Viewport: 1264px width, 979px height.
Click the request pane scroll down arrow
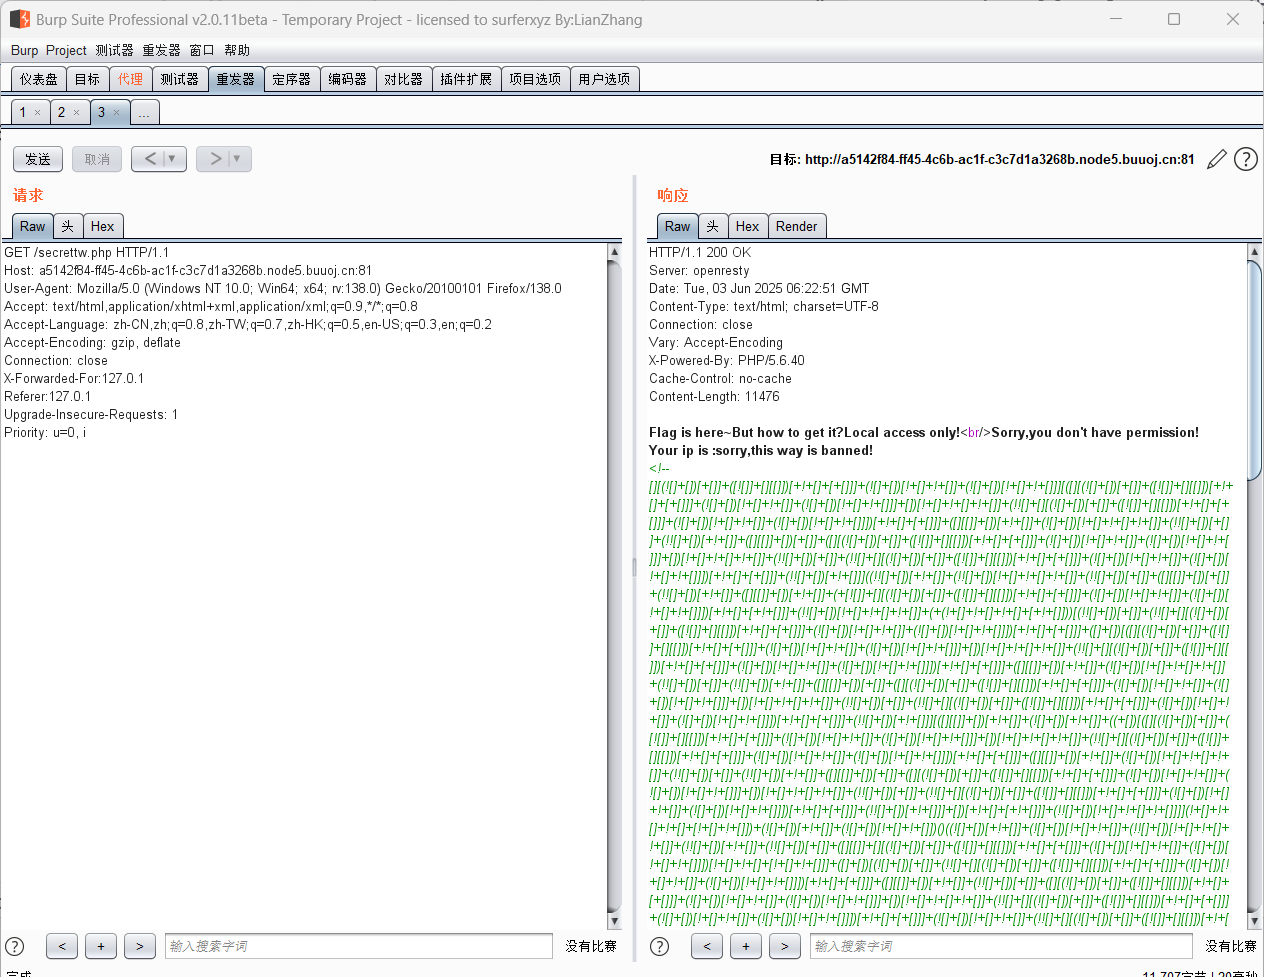pos(614,921)
